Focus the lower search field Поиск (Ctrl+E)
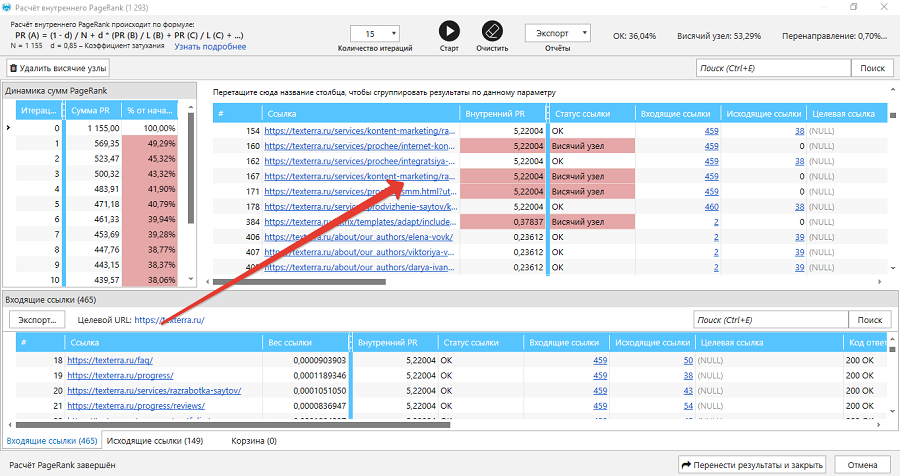 [x=771, y=320]
